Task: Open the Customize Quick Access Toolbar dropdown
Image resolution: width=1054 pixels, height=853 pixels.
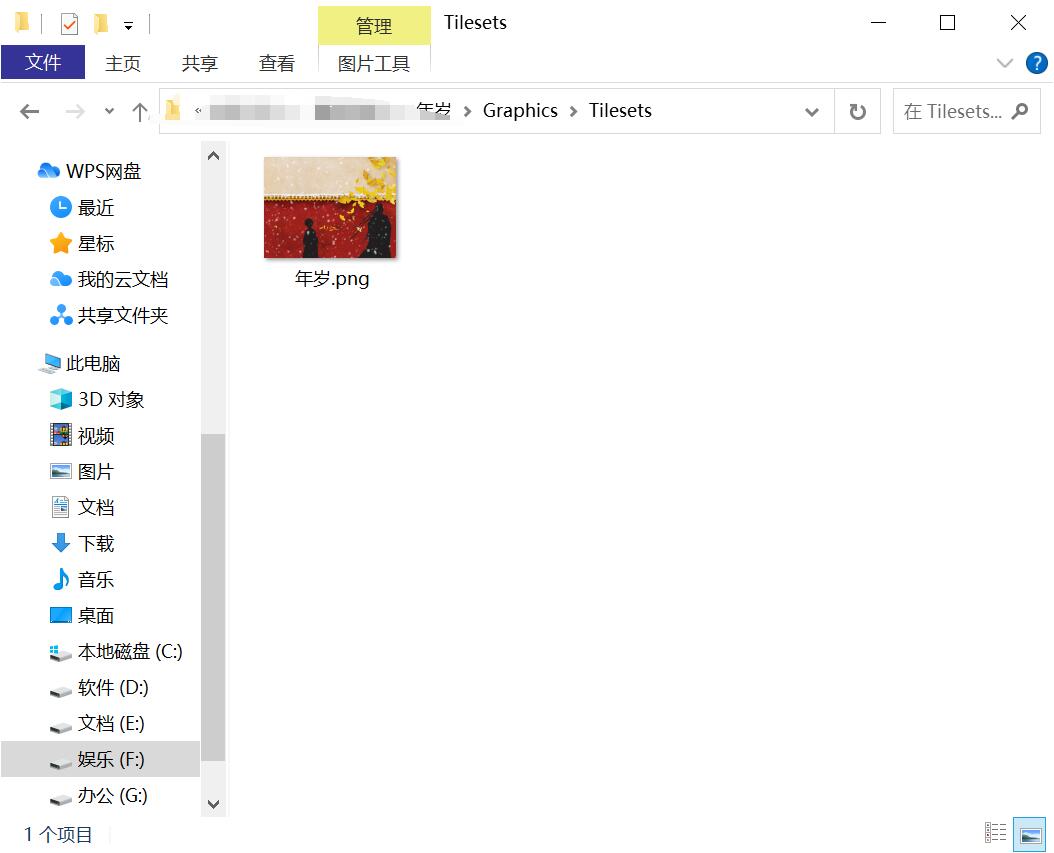Action: (128, 26)
